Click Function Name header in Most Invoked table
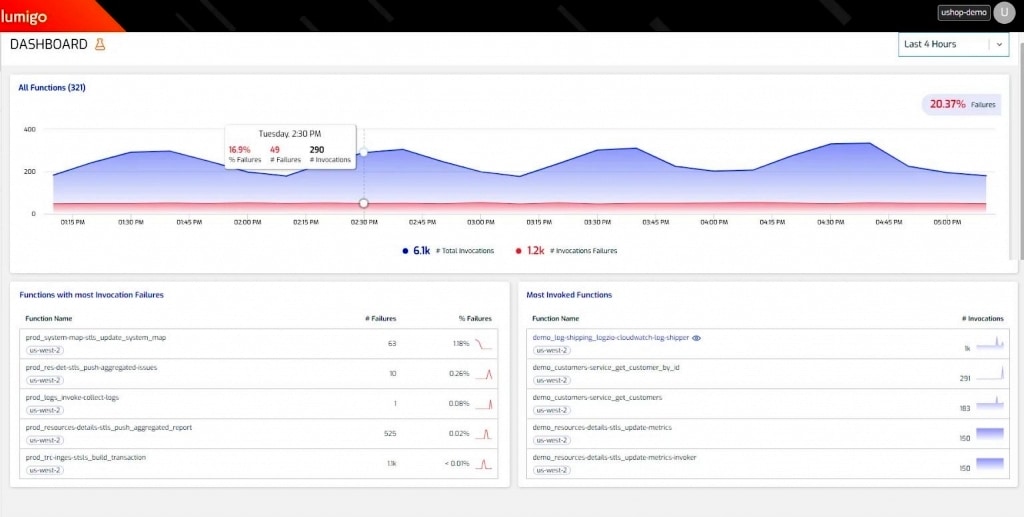The image size is (1024, 517). coord(556,319)
